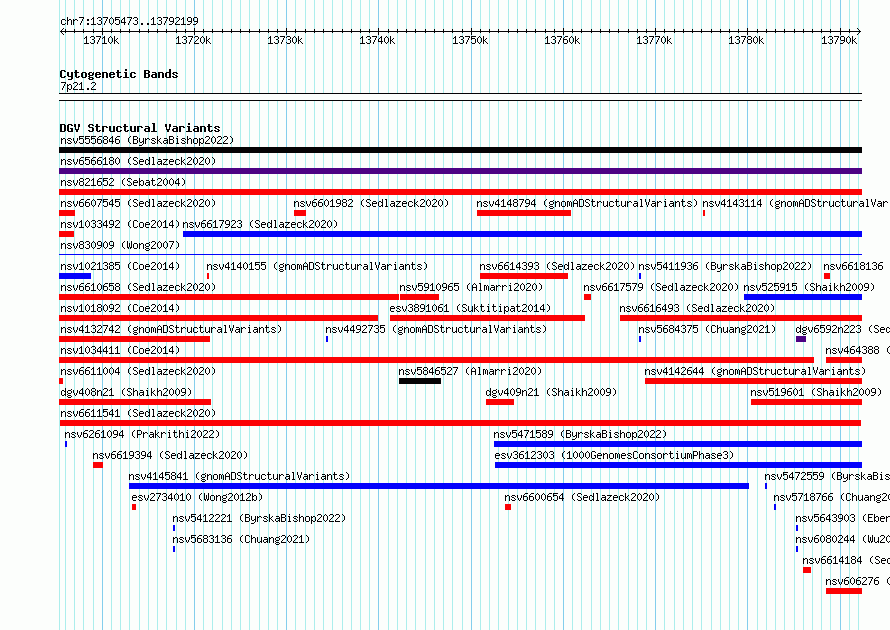Viewport: 890px width, 630px height.
Task: Click nsv6617579 (Sedlazeck2020) label
Action: [x=661, y=287]
